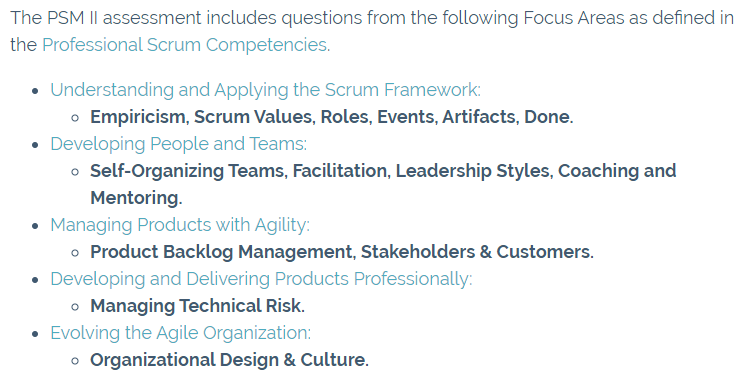Viewport: 743px width, 378px height.
Task: Click the Stakeholders & Customers text
Action: tap(477, 252)
